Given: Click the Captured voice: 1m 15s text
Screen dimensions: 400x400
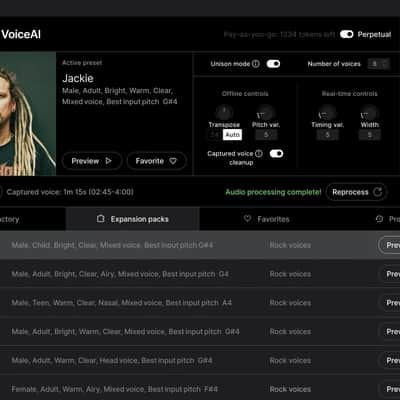Looking at the screenshot, I should click(x=70, y=192).
